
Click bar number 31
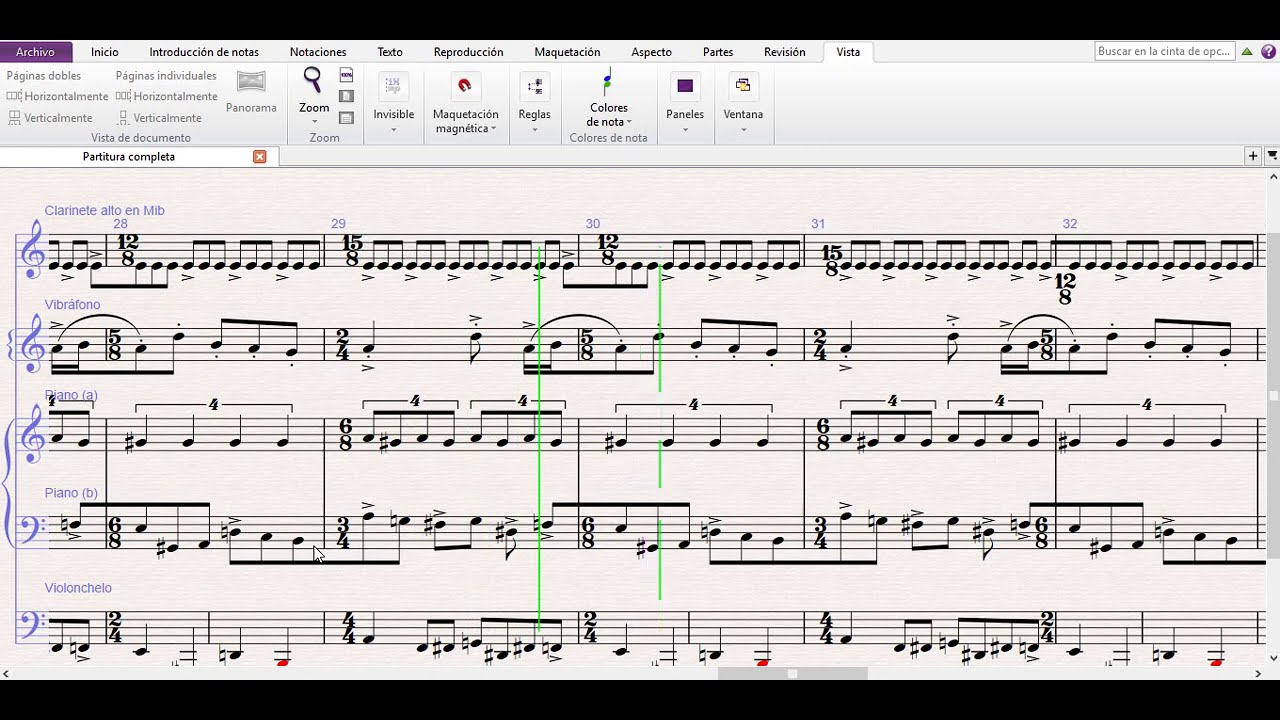coord(818,224)
